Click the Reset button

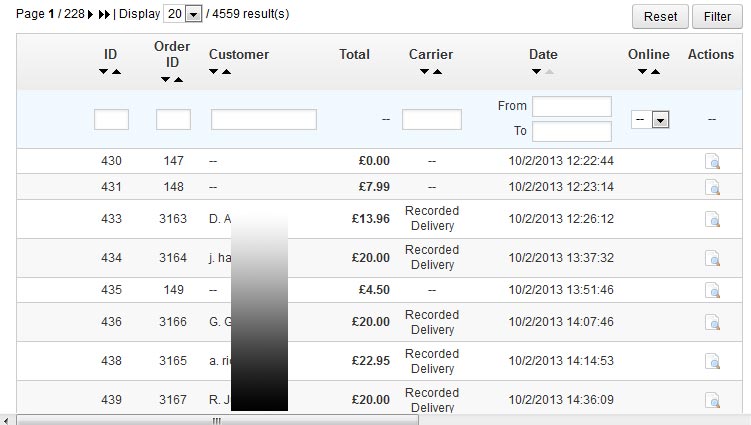point(660,16)
